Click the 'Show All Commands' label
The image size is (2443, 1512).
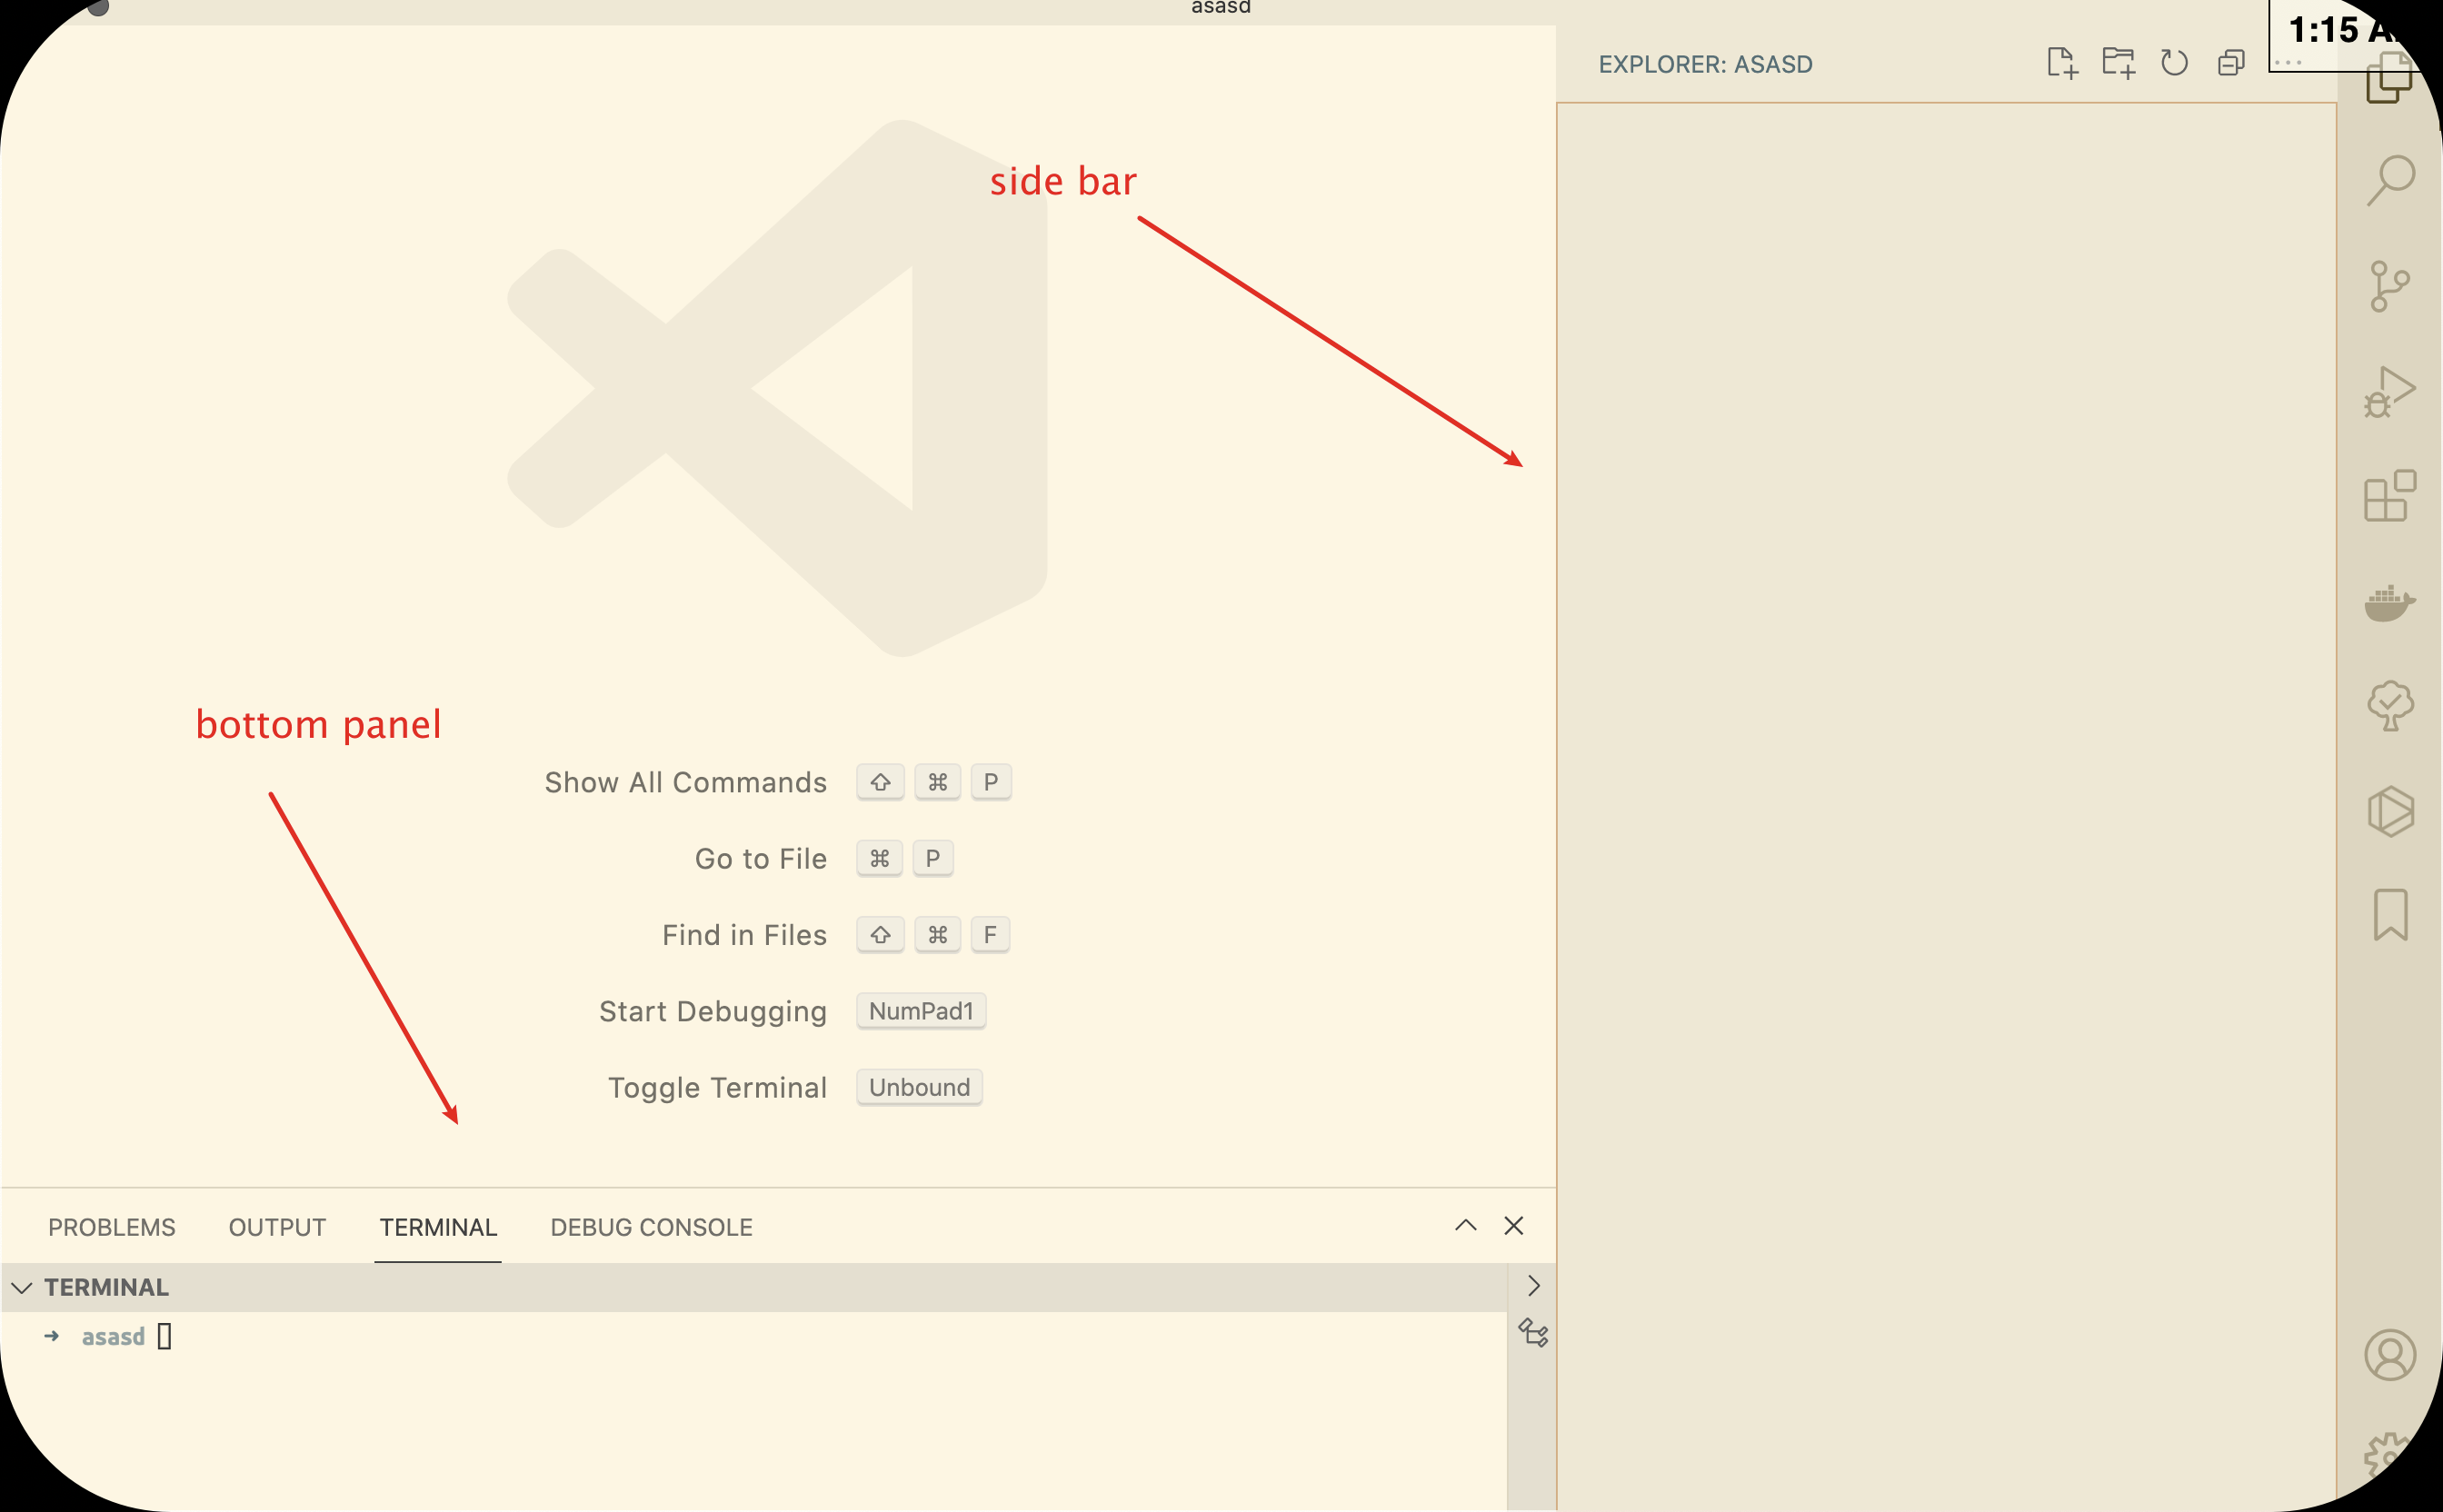pos(685,782)
